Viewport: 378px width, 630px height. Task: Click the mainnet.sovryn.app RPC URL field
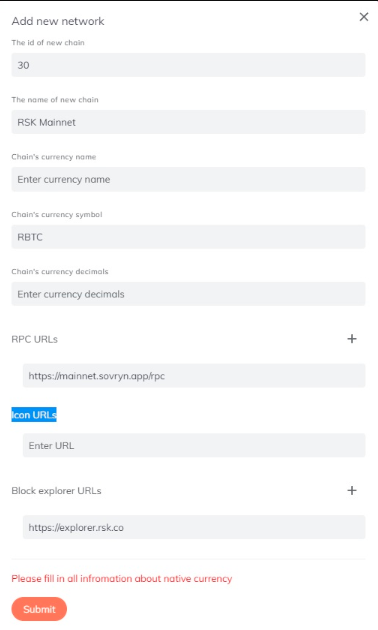194,376
